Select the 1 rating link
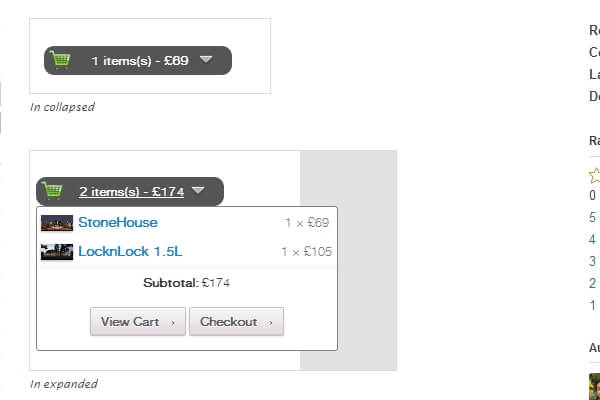 593,305
